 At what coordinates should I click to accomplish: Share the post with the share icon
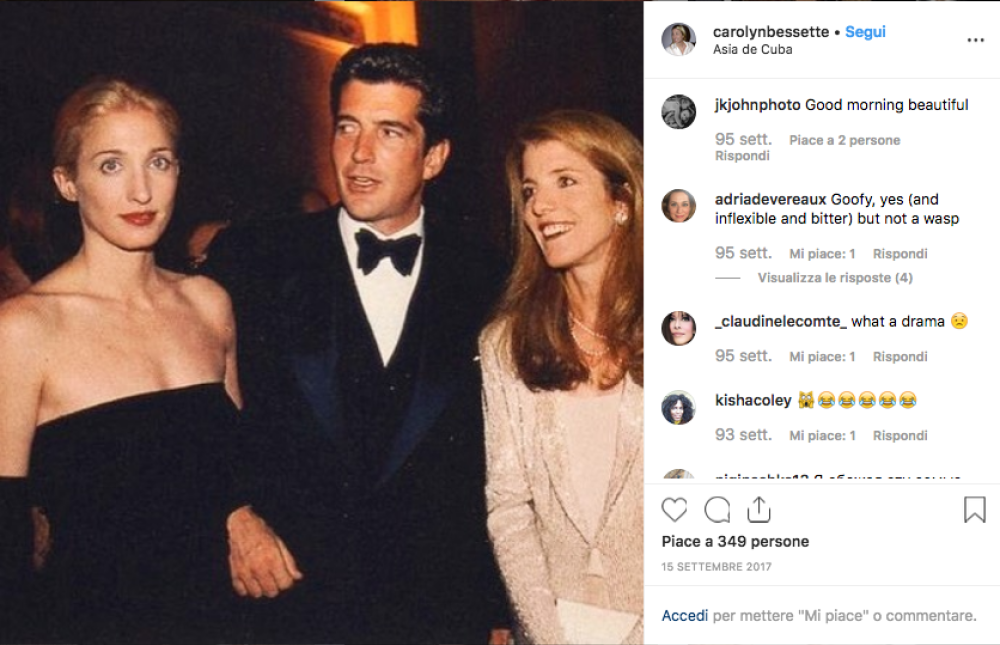759,510
